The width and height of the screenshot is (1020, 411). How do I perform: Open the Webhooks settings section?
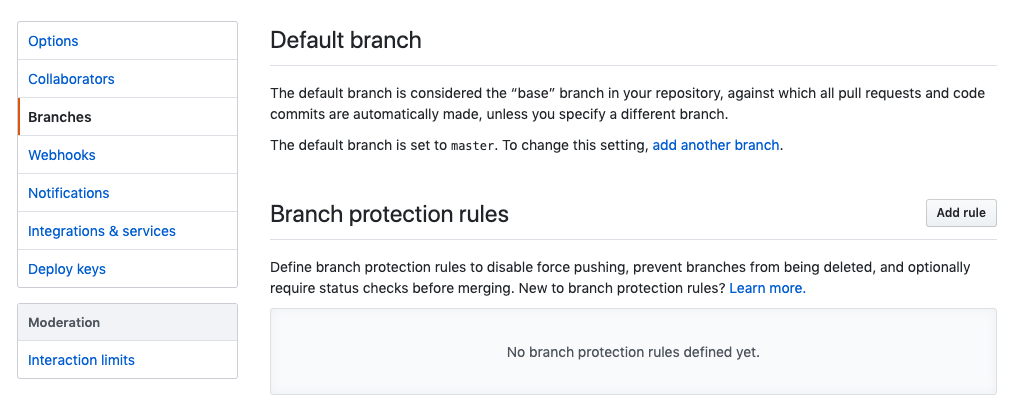pyautogui.click(x=62, y=155)
